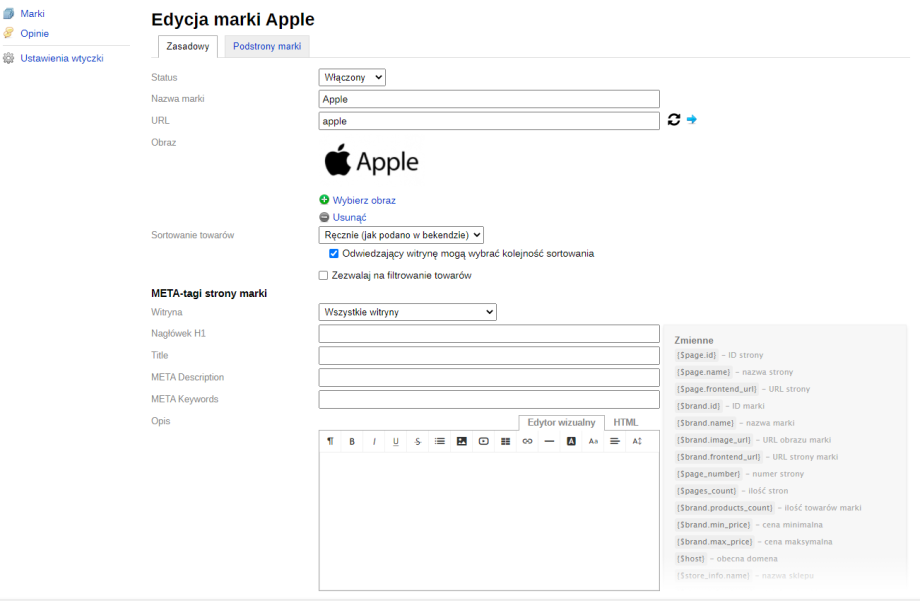Insert a link using the chain icon
The height and width of the screenshot is (601, 920).
(527, 441)
